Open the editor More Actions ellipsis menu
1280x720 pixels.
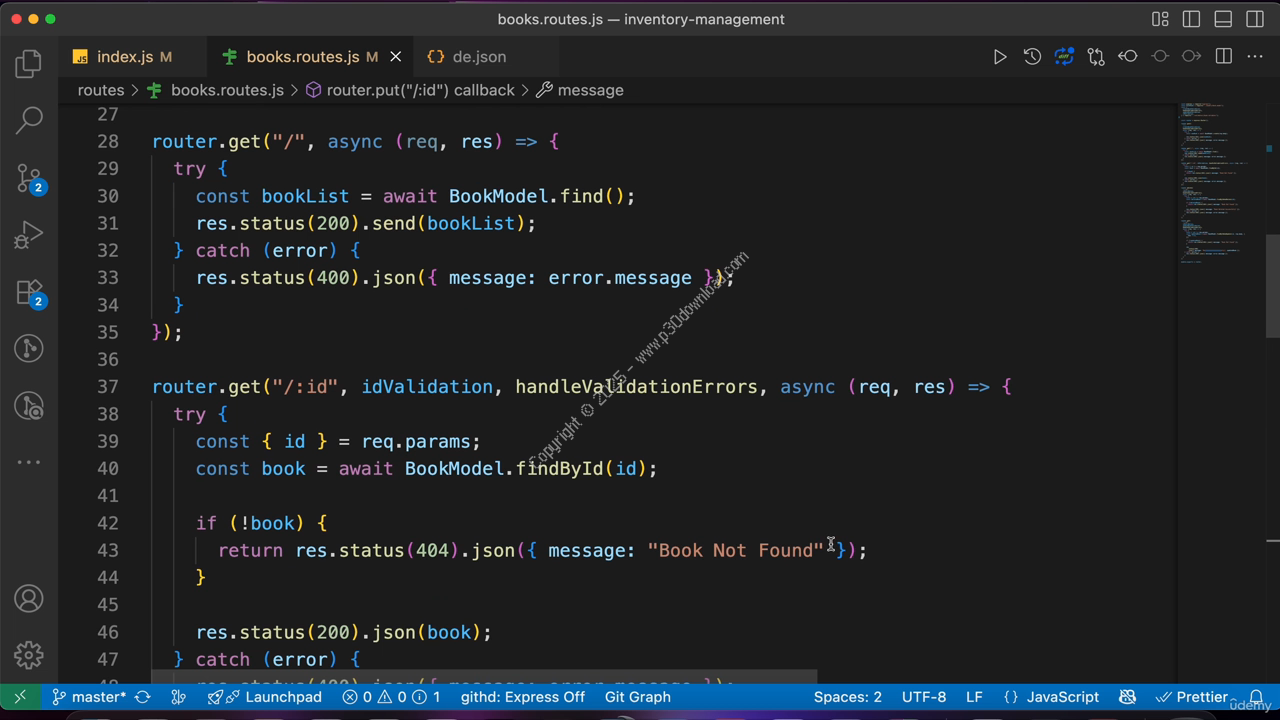tap(1255, 57)
